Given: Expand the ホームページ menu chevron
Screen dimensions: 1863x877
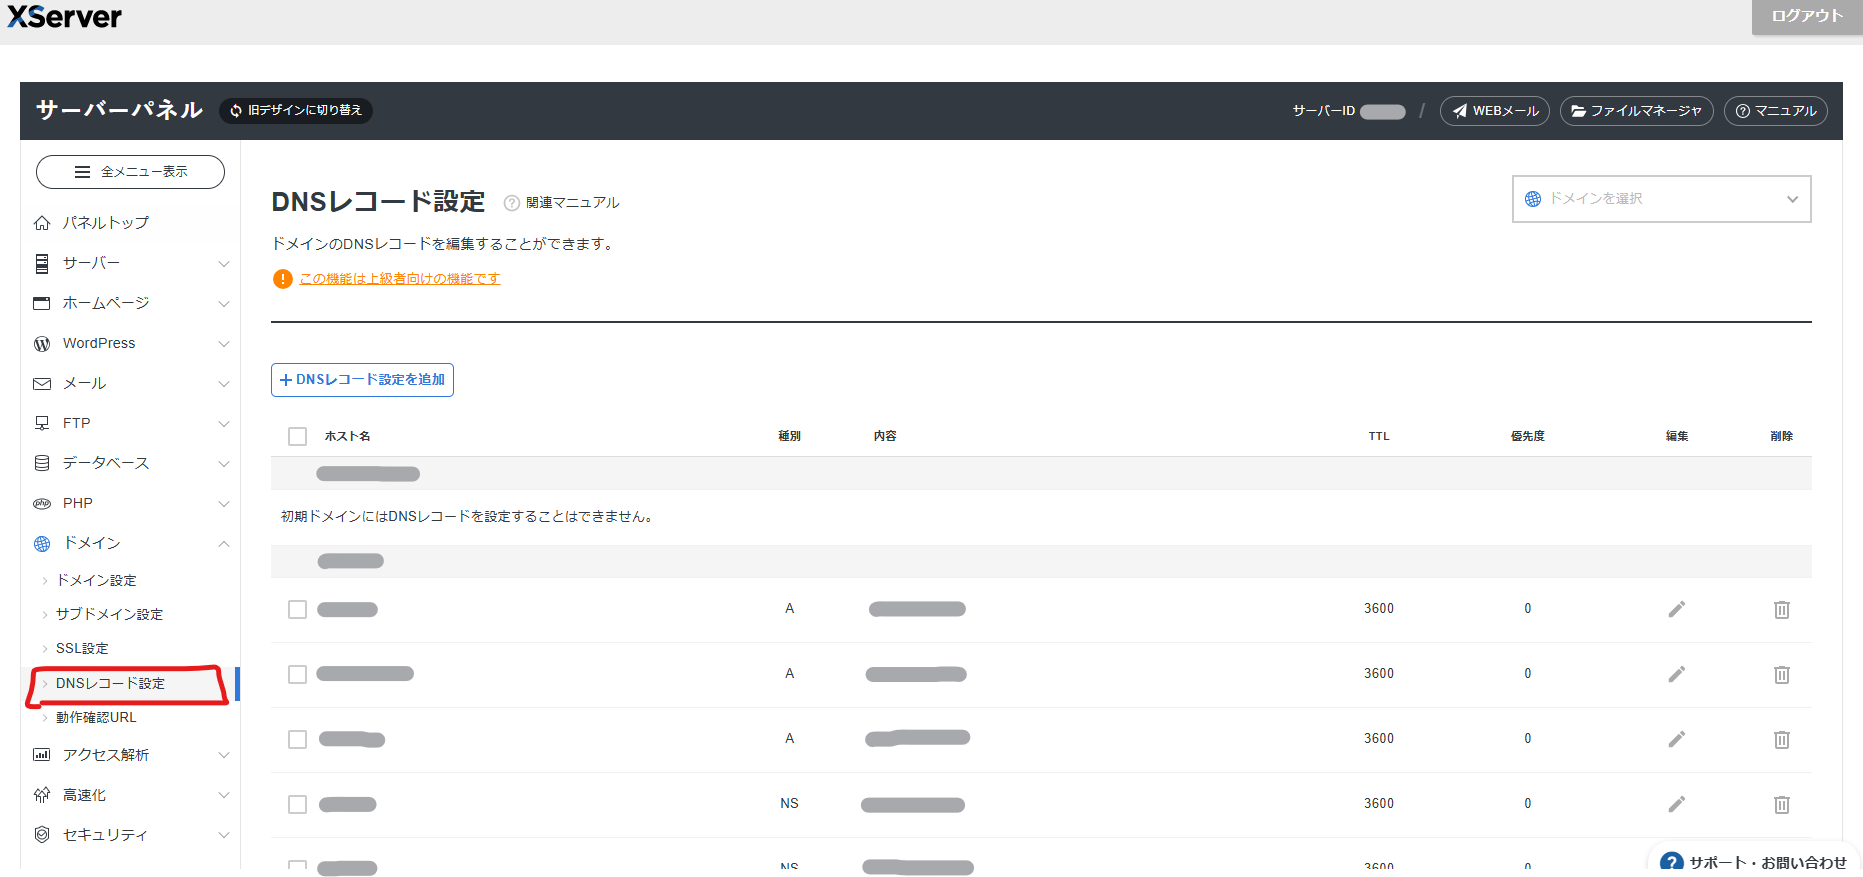Looking at the screenshot, I should point(224,304).
